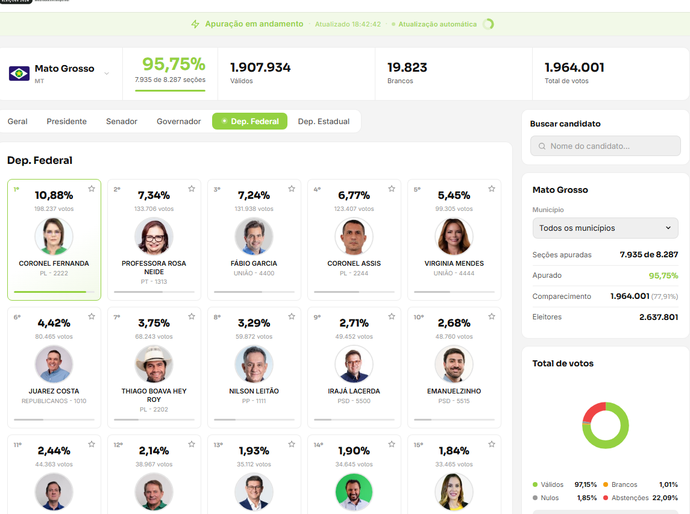
Task: Star the Irajá Lacerda card
Action: tap(392, 316)
